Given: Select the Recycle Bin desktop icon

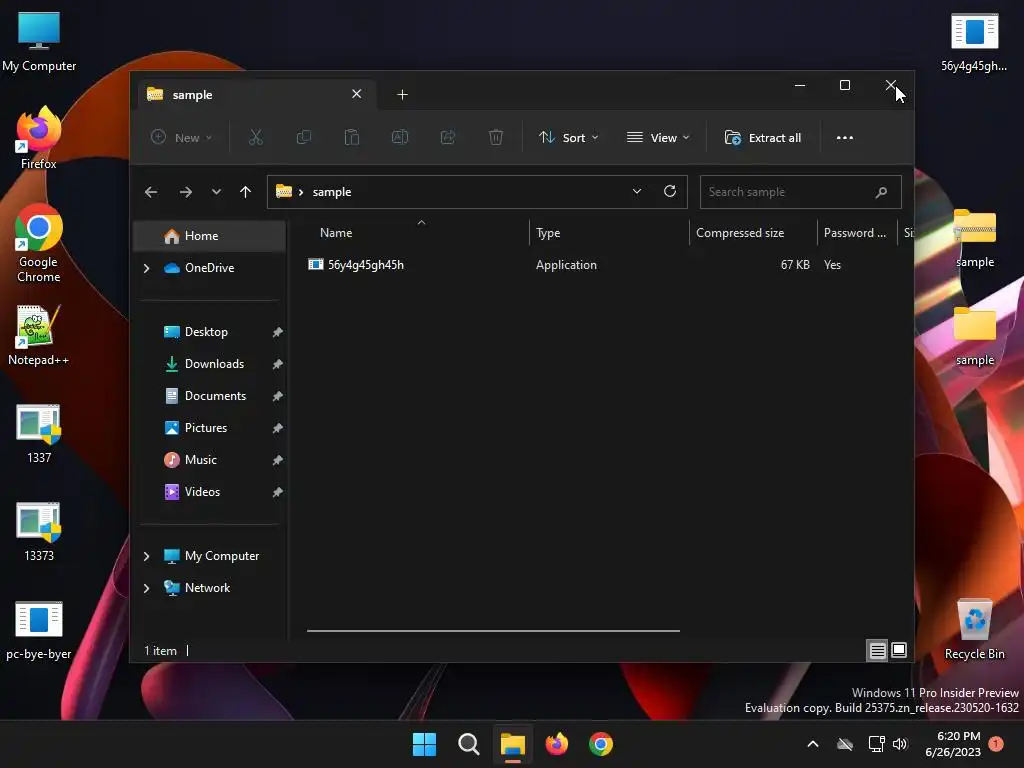Looking at the screenshot, I should [974, 630].
